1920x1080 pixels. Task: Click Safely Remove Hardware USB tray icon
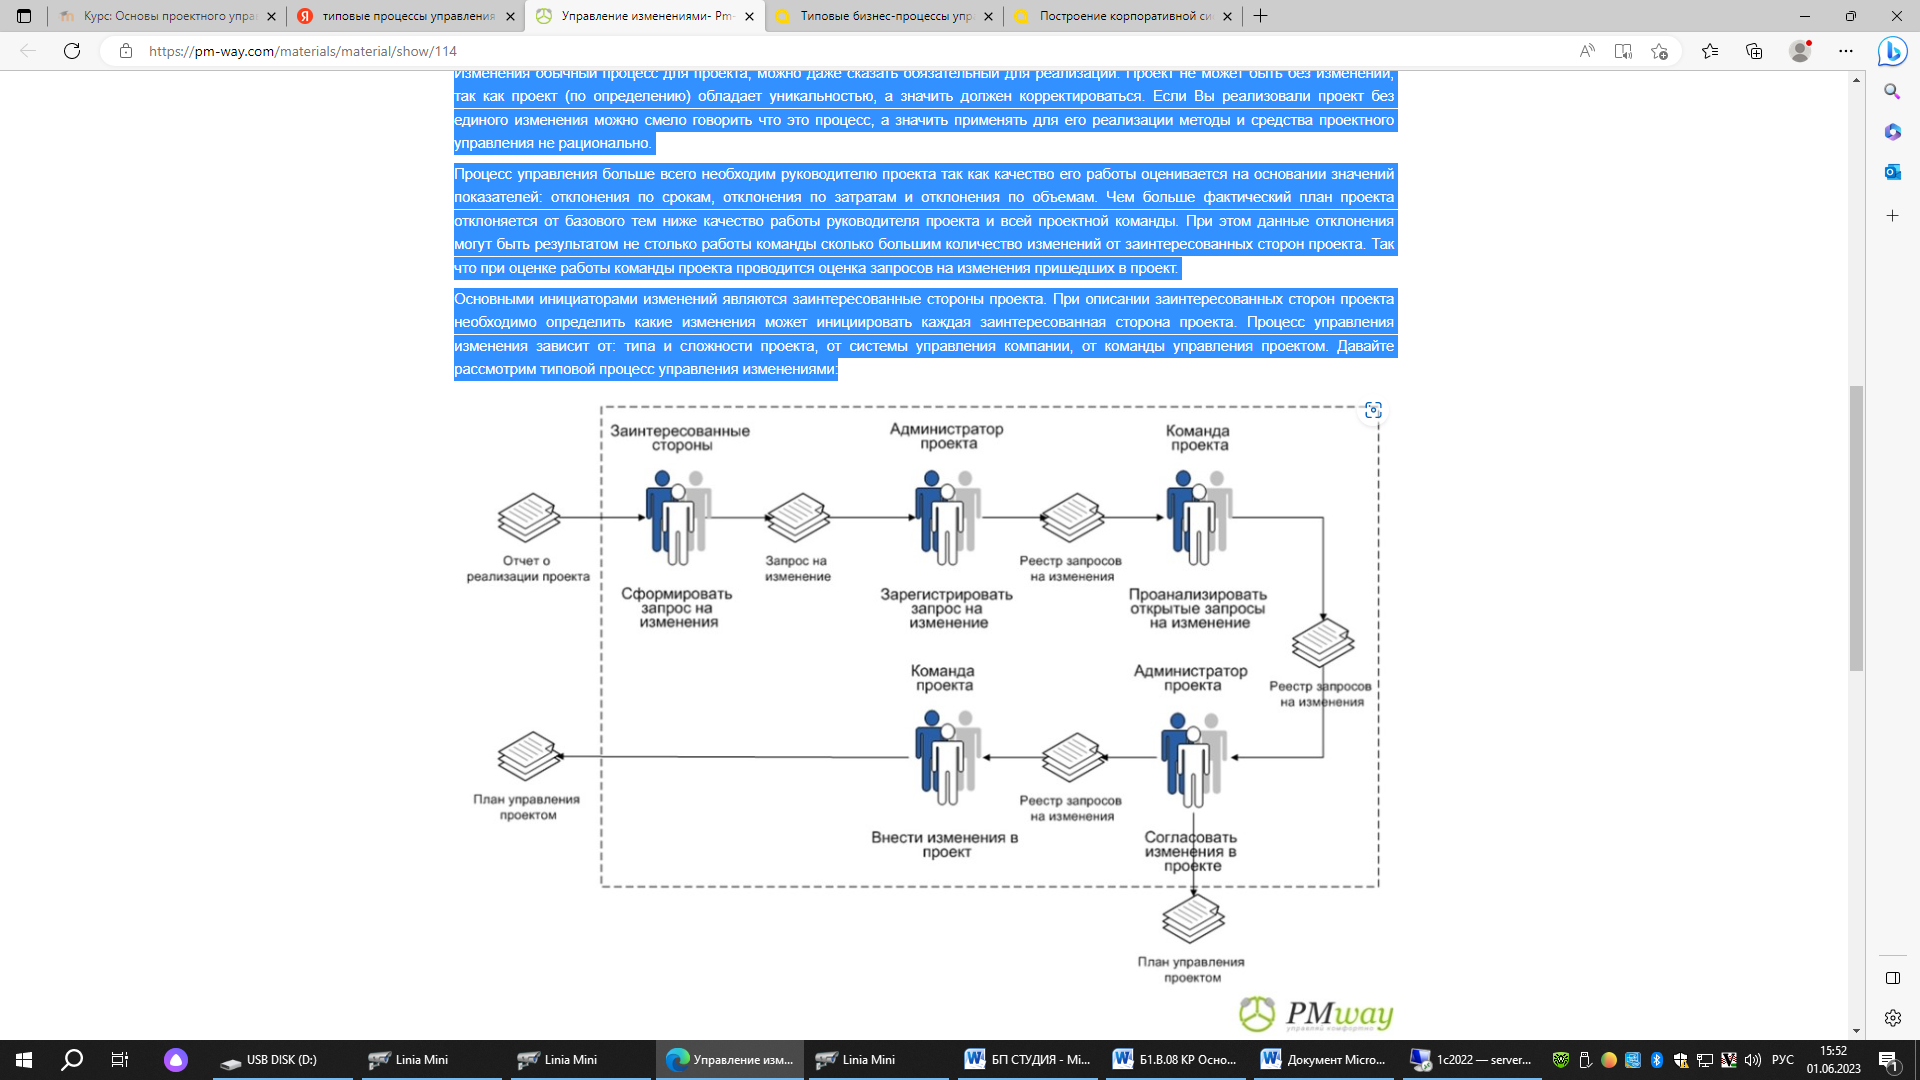[1585, 1060]
